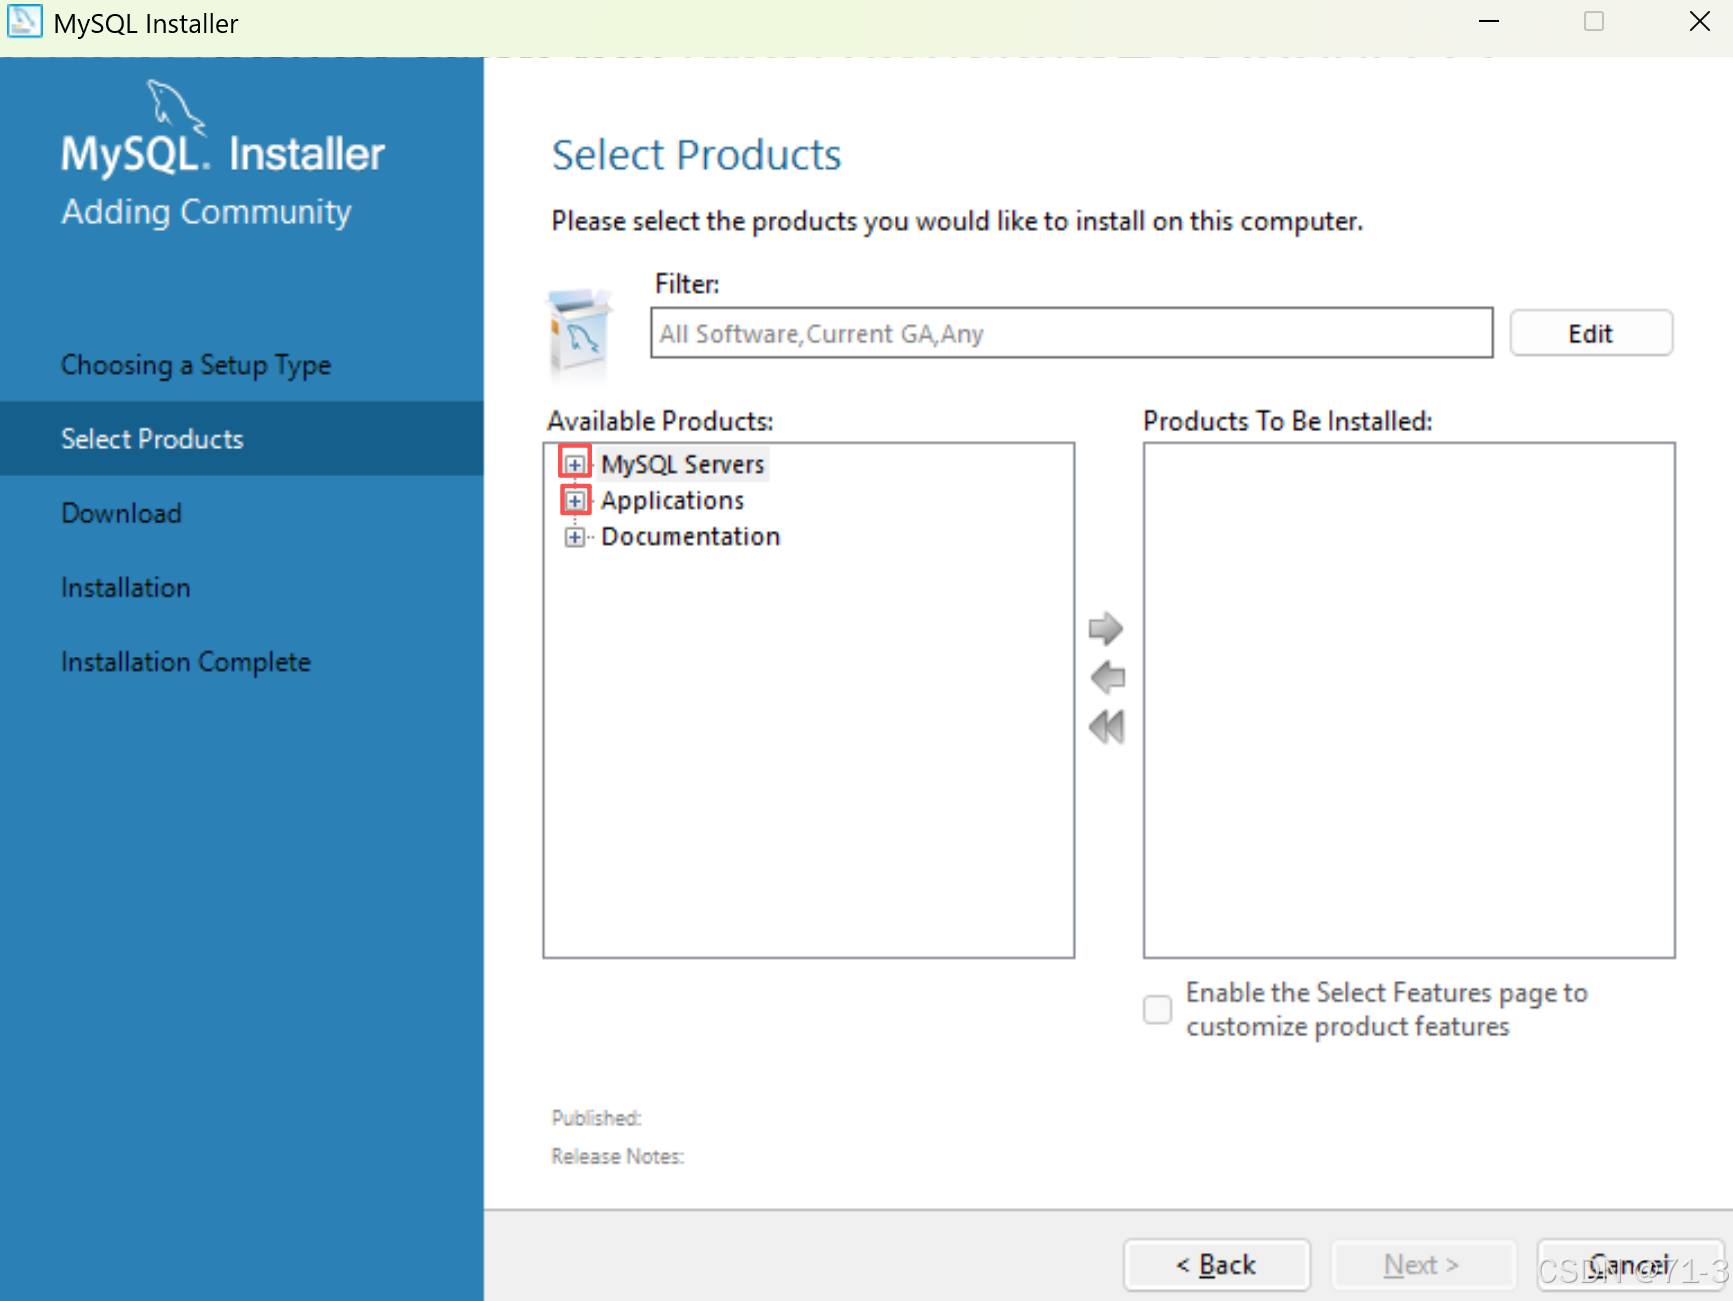
Task: Click the remove-all double left arrow icon
Action: tap(1107, 726)
